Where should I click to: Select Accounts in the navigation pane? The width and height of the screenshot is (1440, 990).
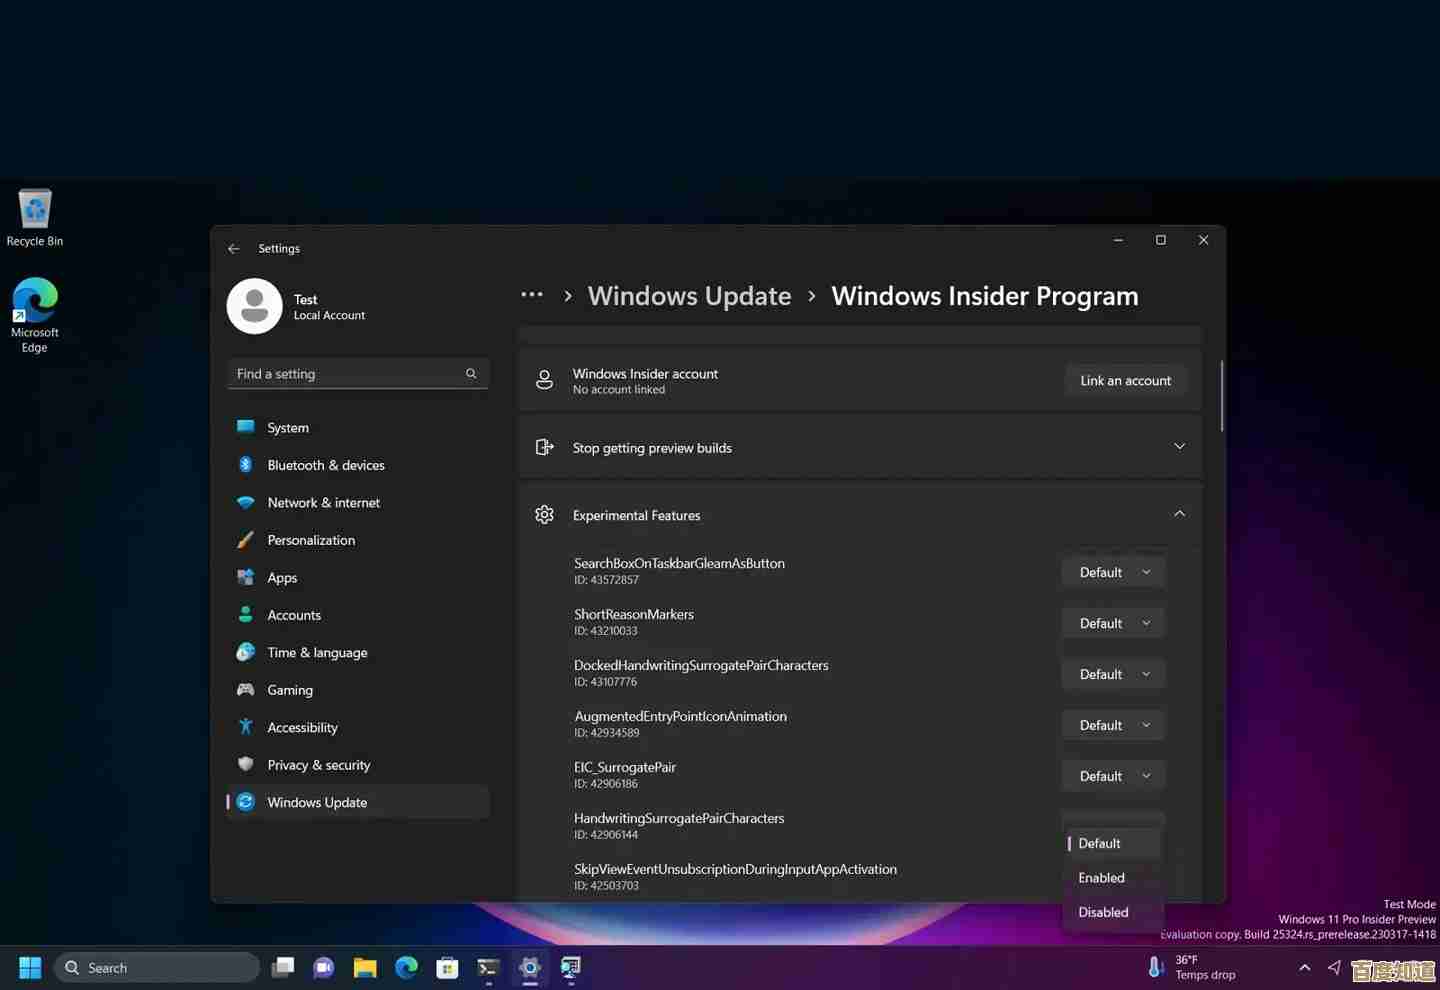pyautogui.click(x=293, y=614)
